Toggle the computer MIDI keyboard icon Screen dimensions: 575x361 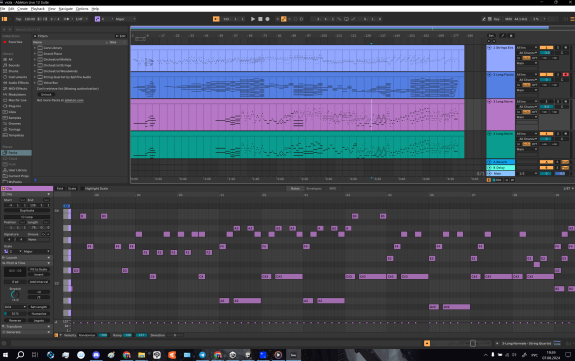pos(490,19)
